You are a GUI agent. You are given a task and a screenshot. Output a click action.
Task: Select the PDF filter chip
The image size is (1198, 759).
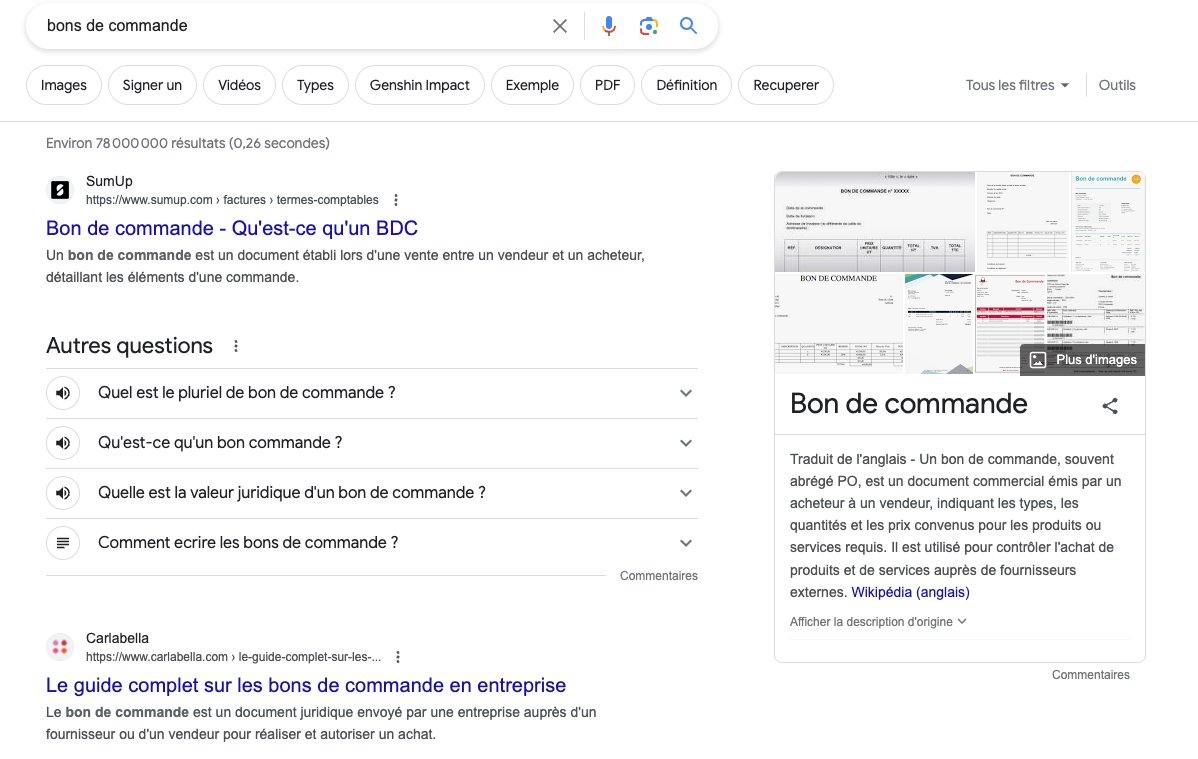pos(607,85)
